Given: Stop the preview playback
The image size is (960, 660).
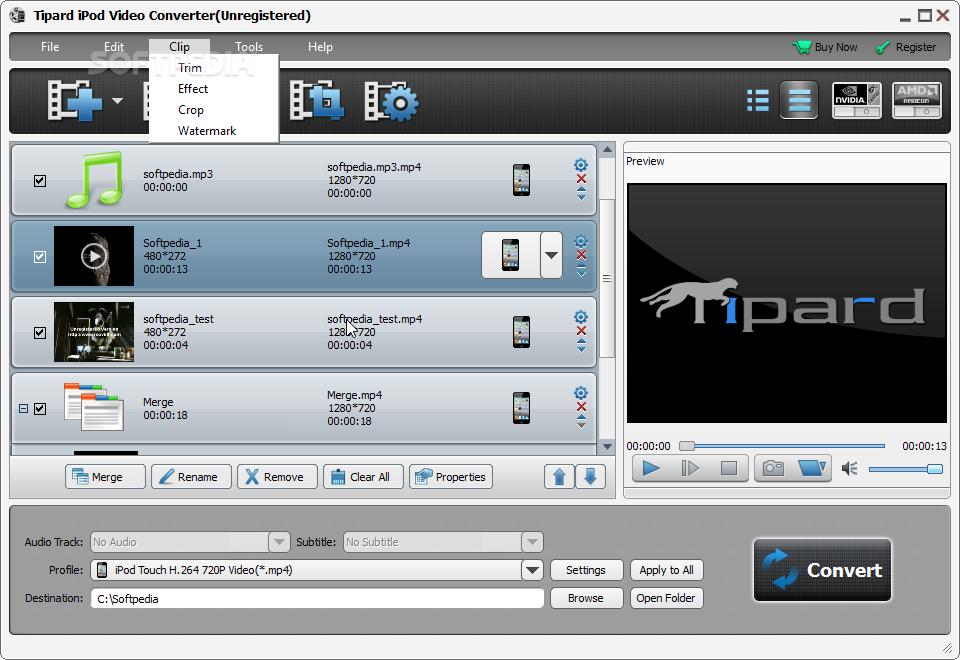Looking at the screenshot, I should (729, 468).
